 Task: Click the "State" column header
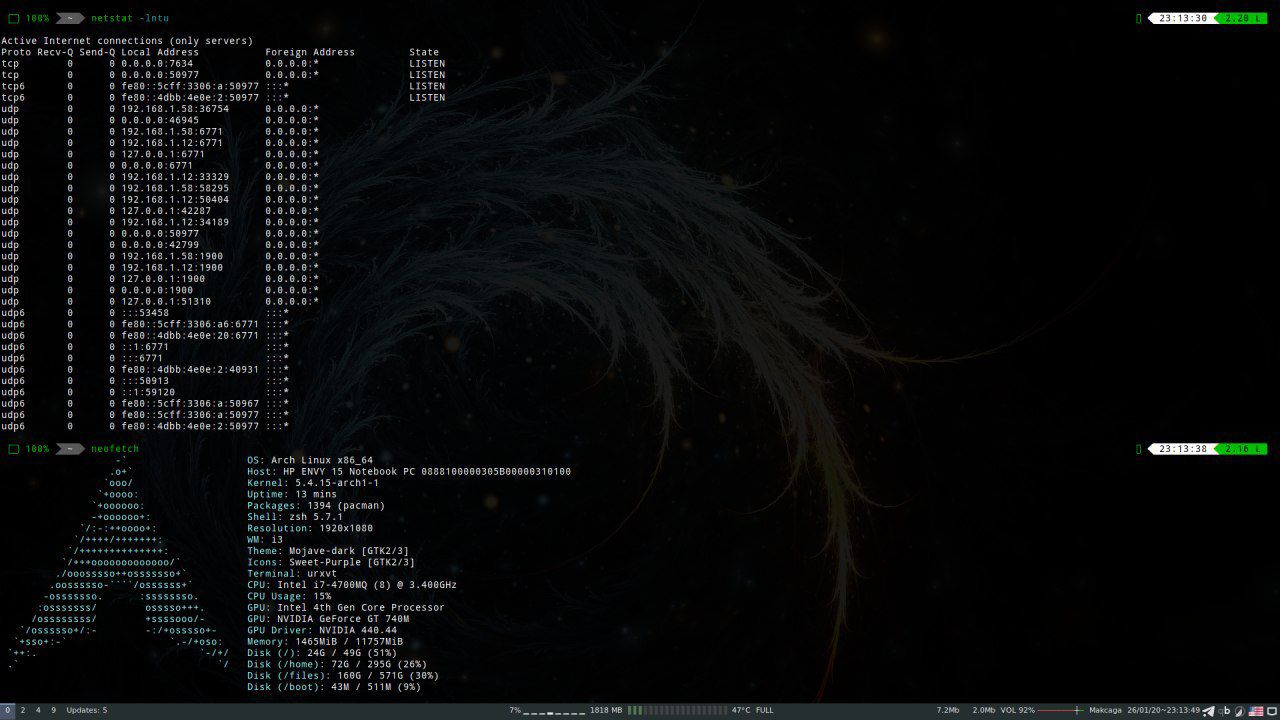[424, 52]
